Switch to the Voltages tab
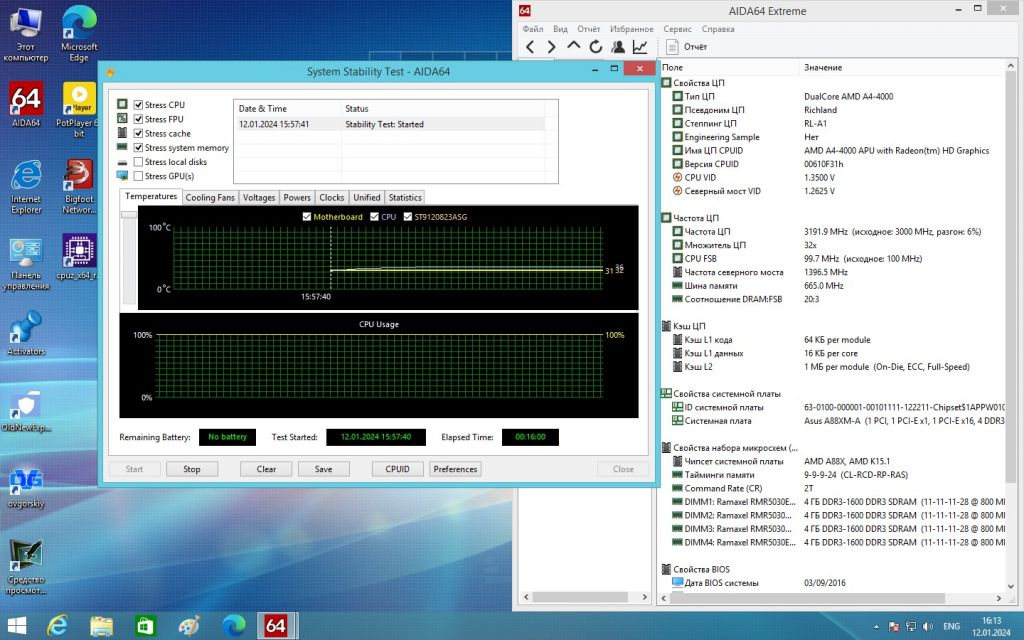Viewport: 1024px width, 640px height. 259,197
